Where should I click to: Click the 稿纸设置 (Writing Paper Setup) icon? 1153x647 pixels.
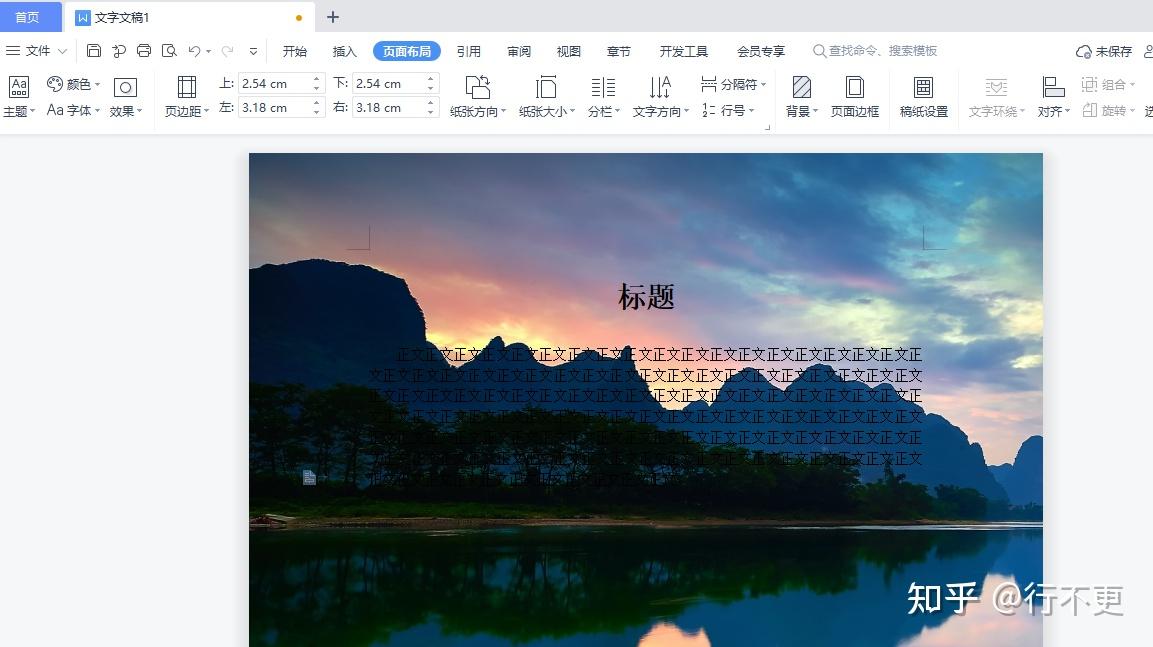click(922, 96)
